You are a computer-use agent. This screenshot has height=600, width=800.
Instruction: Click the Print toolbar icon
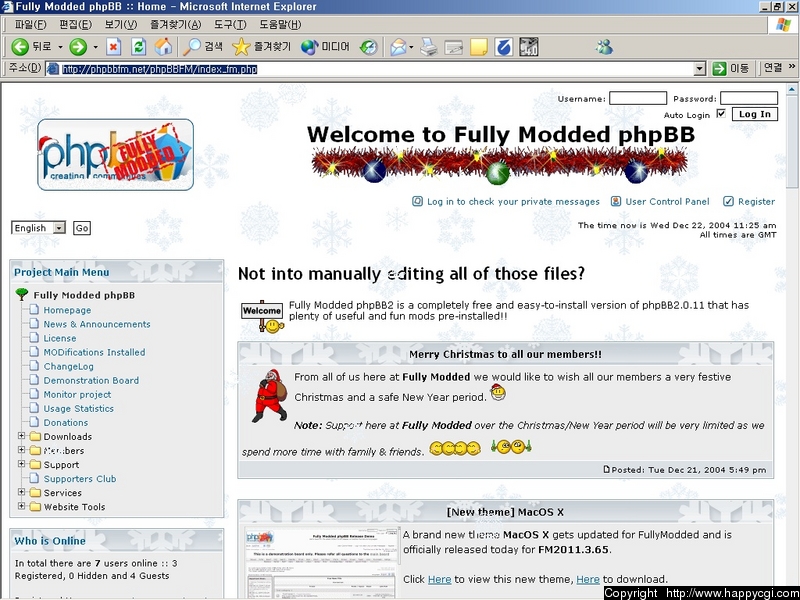pyautogui.click(x=429, y=47)
